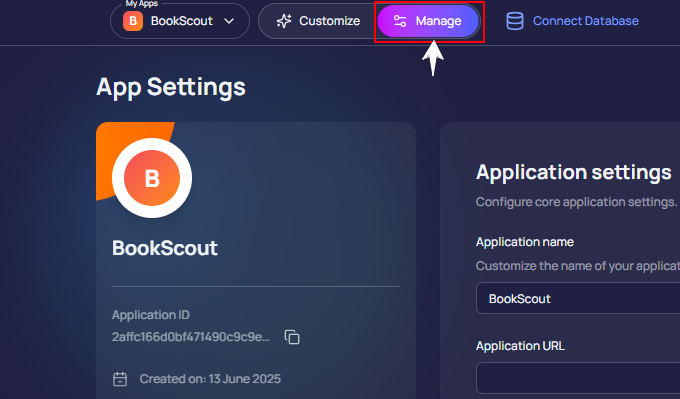
Task: Click the 'Application URL' label
Action: (520, 346)
